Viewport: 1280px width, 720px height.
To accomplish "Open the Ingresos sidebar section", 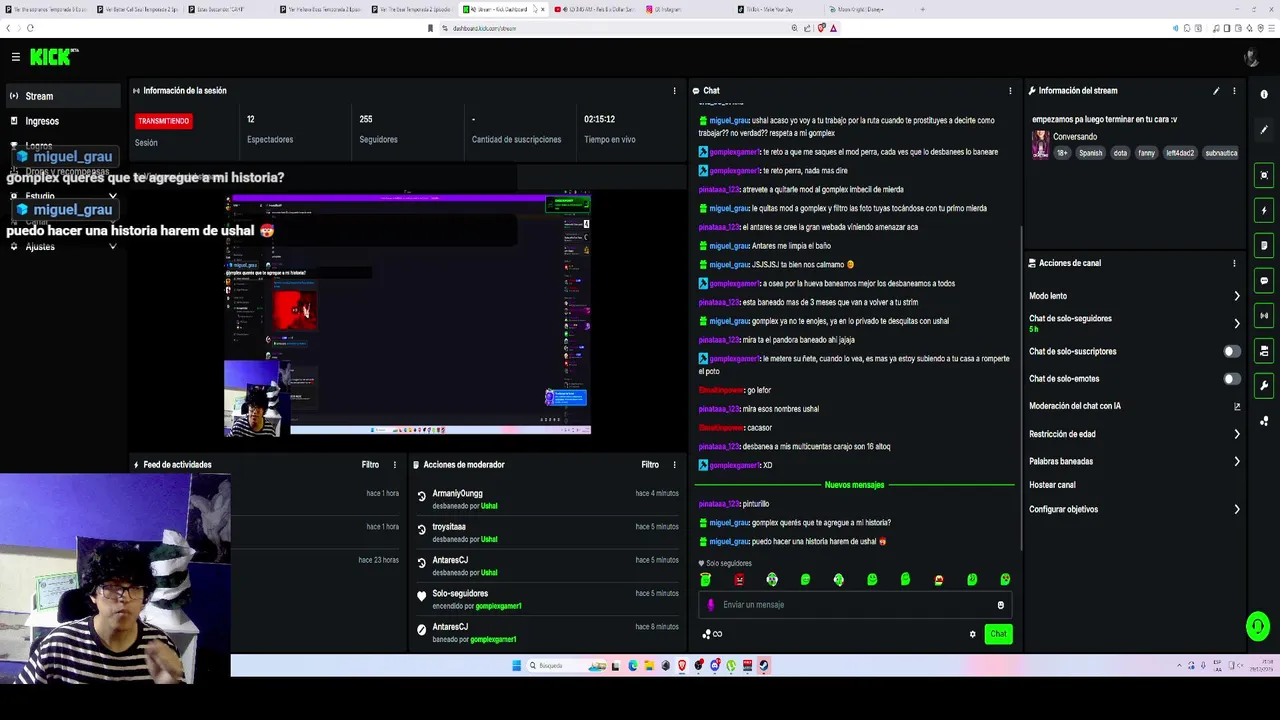I will tap(63, 121).
